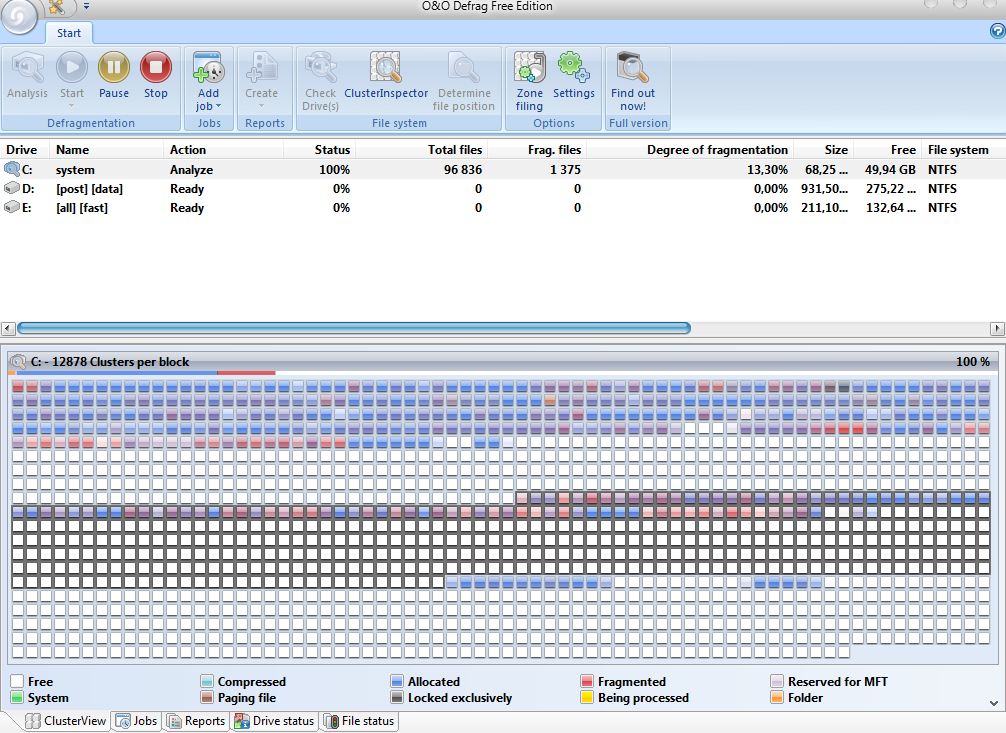Click the Add job icon
The height and width of the screenshot is (733, 1006).
(x=209, y=67)
